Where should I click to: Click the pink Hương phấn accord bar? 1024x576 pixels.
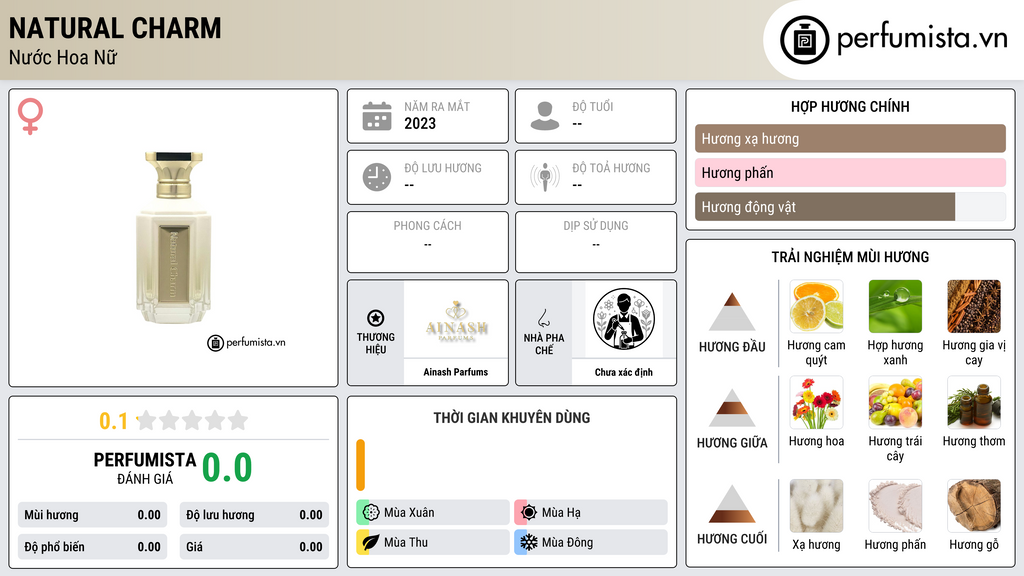click(x=850, y=172)
